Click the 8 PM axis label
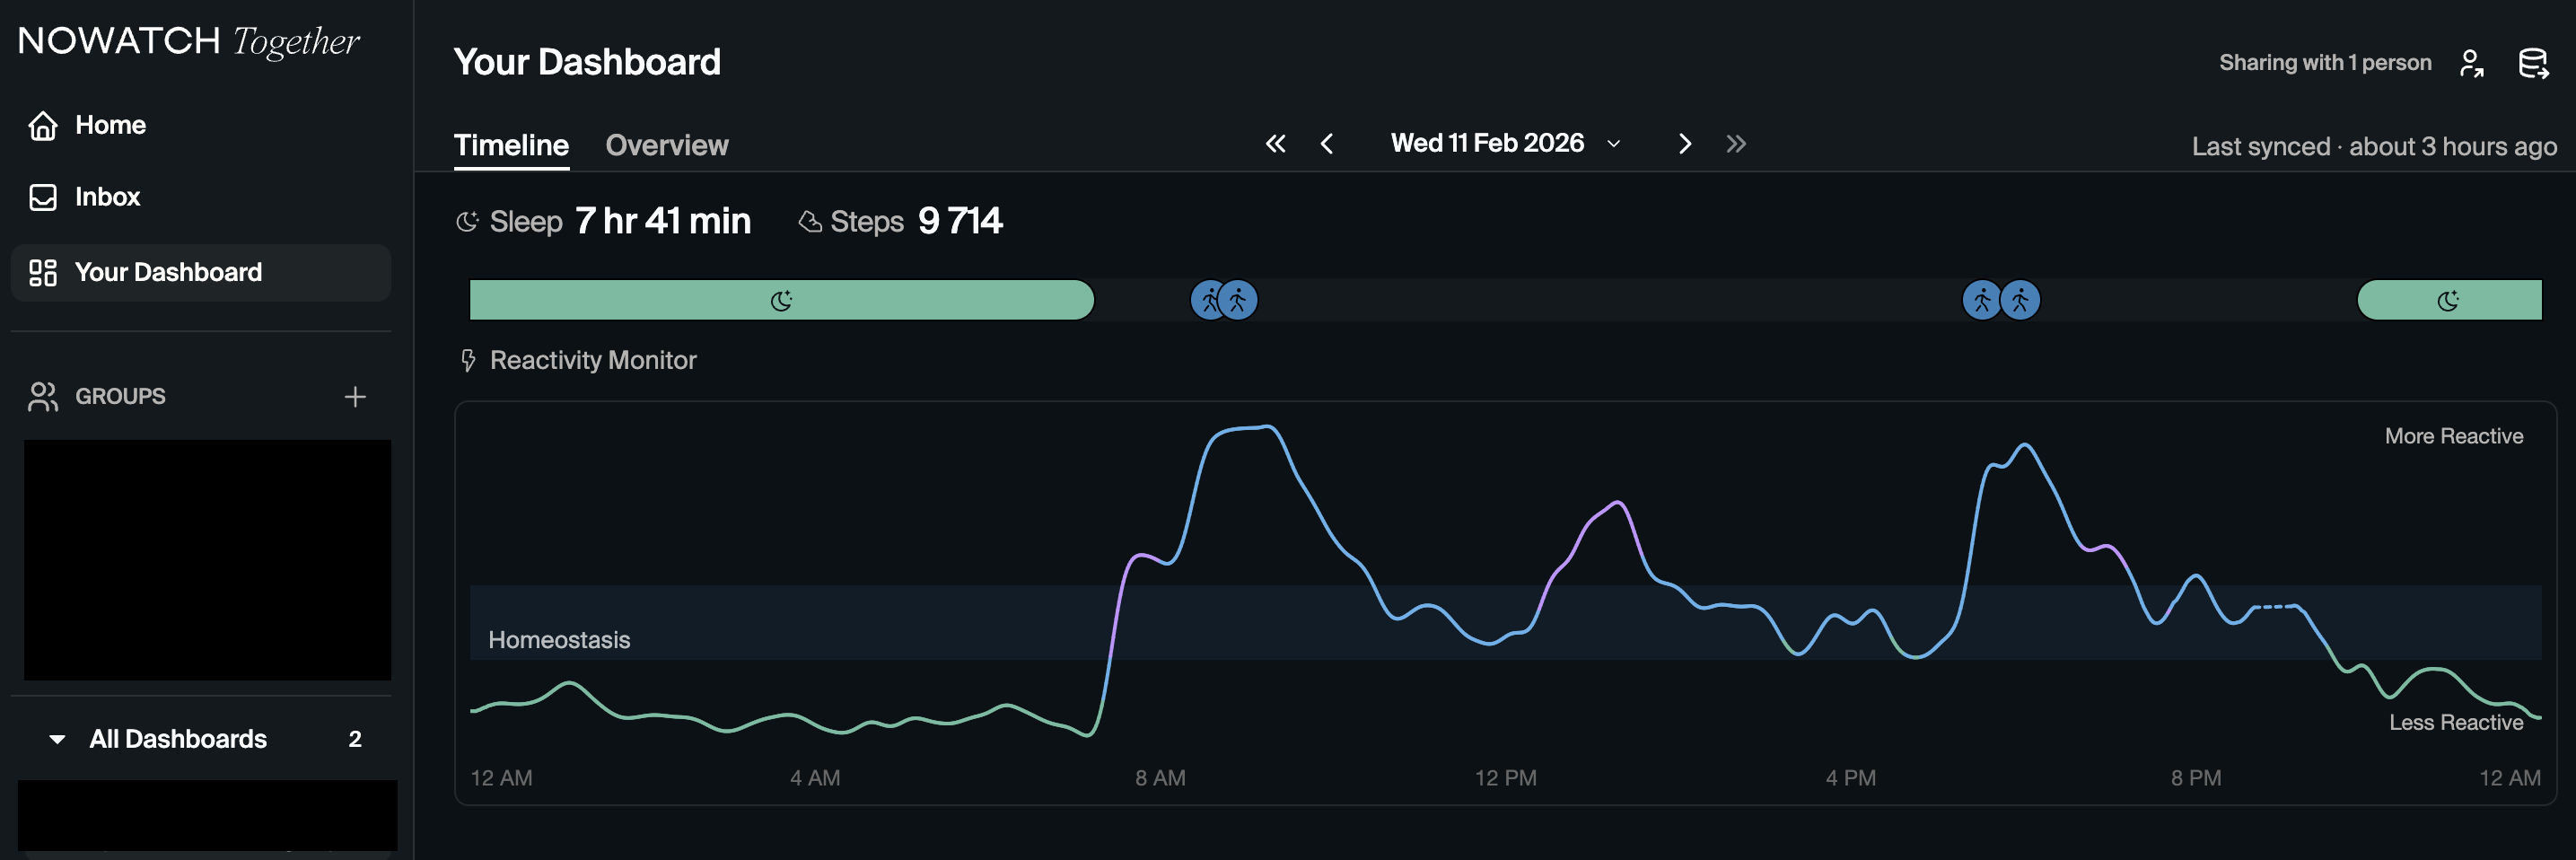The width and height of the screenshot is (2576, 860). [x=2196, y=778]
